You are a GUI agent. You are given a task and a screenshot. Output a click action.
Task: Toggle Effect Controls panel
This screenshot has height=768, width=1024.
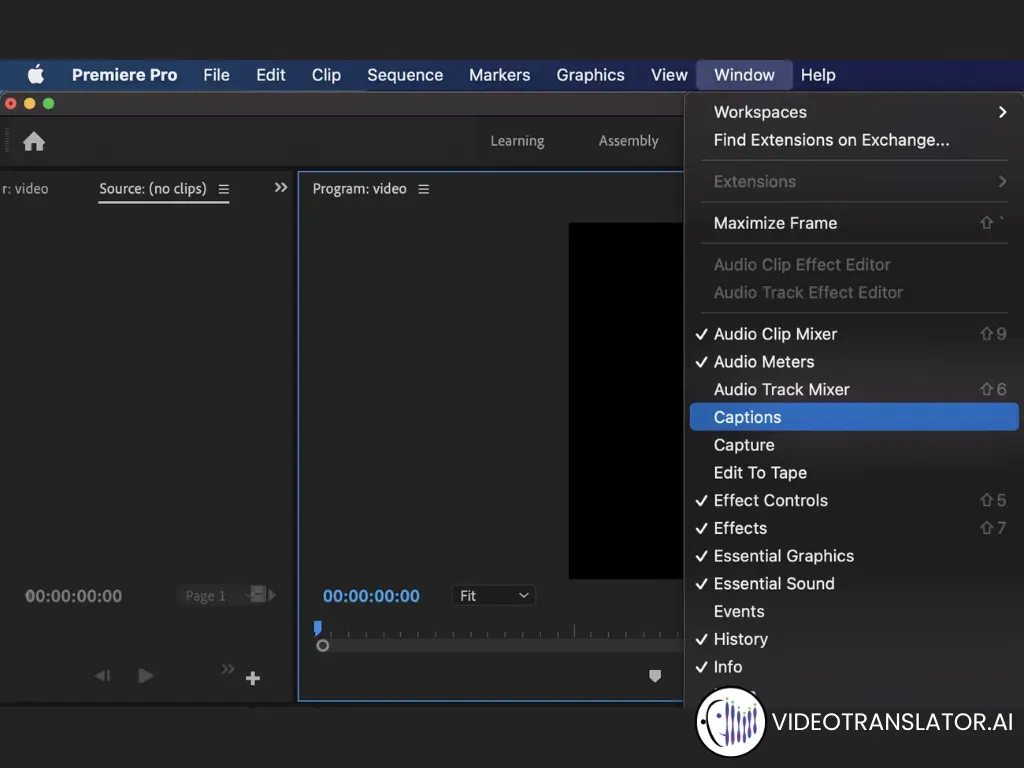[x=854, y=500]
